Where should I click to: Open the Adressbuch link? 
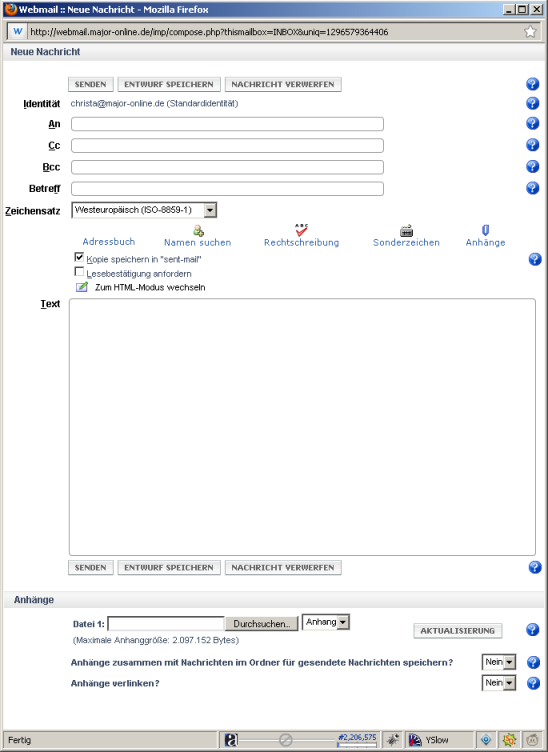click(109, 242)
